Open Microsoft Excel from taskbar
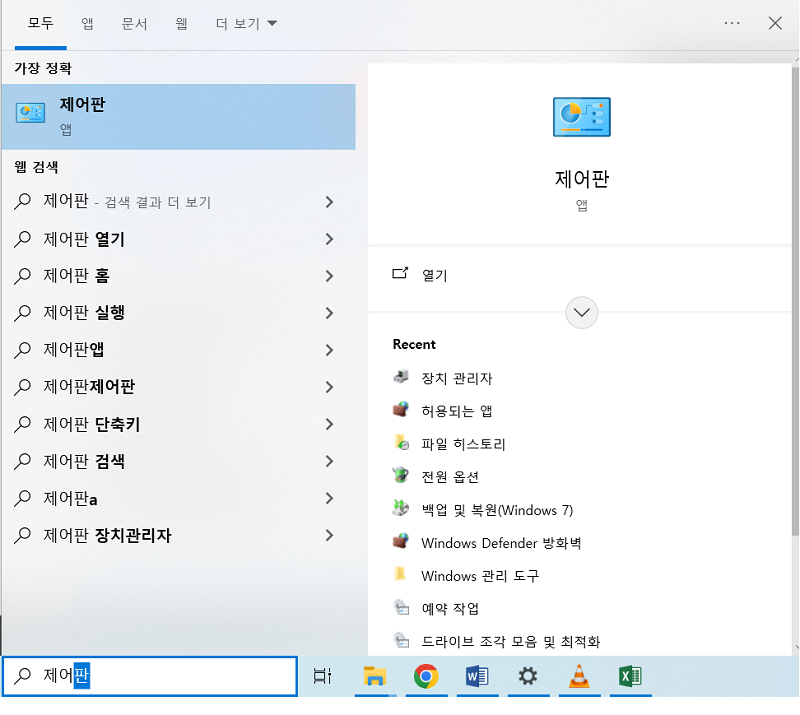800x715 pixels. point(631,677)
